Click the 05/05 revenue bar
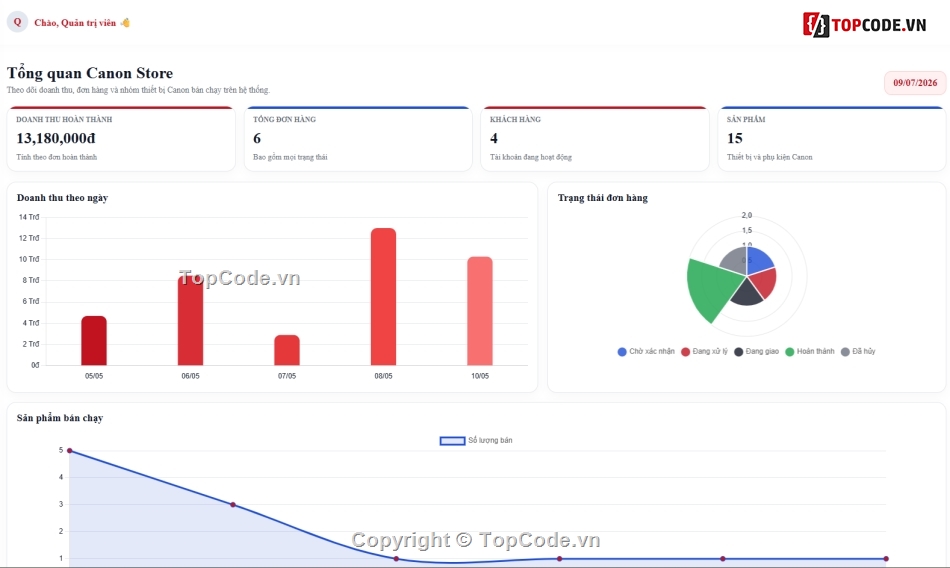 coord(94,341)
